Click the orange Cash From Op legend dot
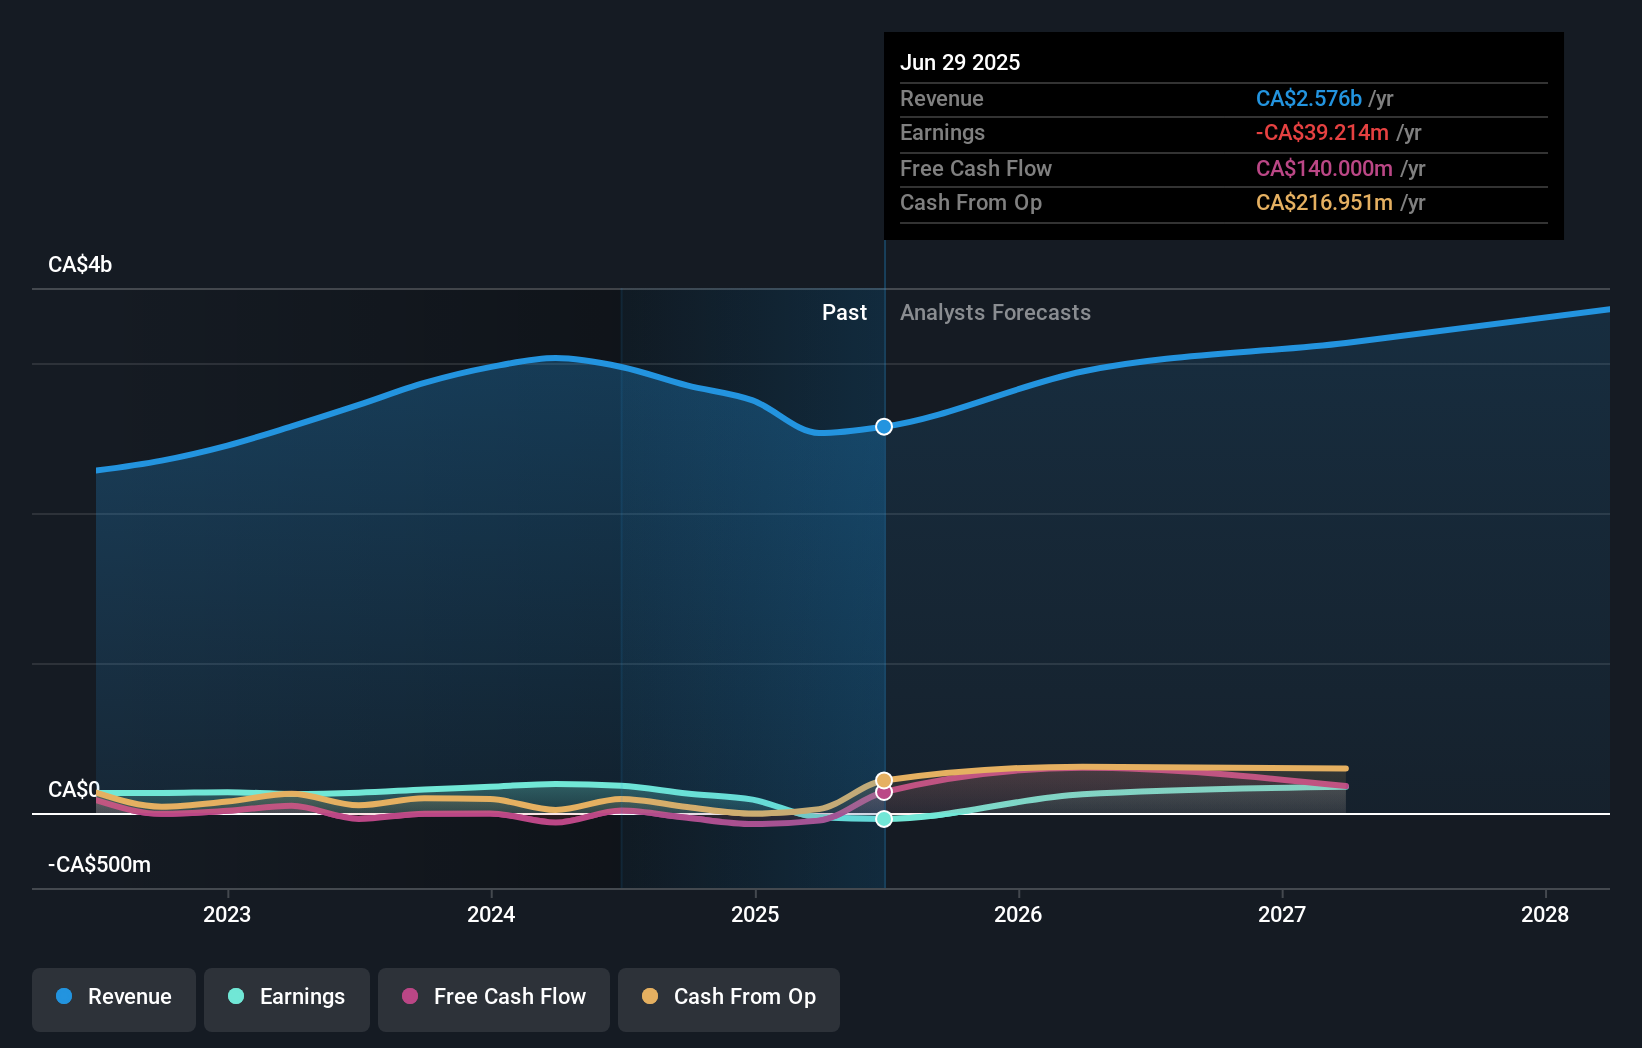Viewport: 1642px width, 1048px height. [649, 996]
